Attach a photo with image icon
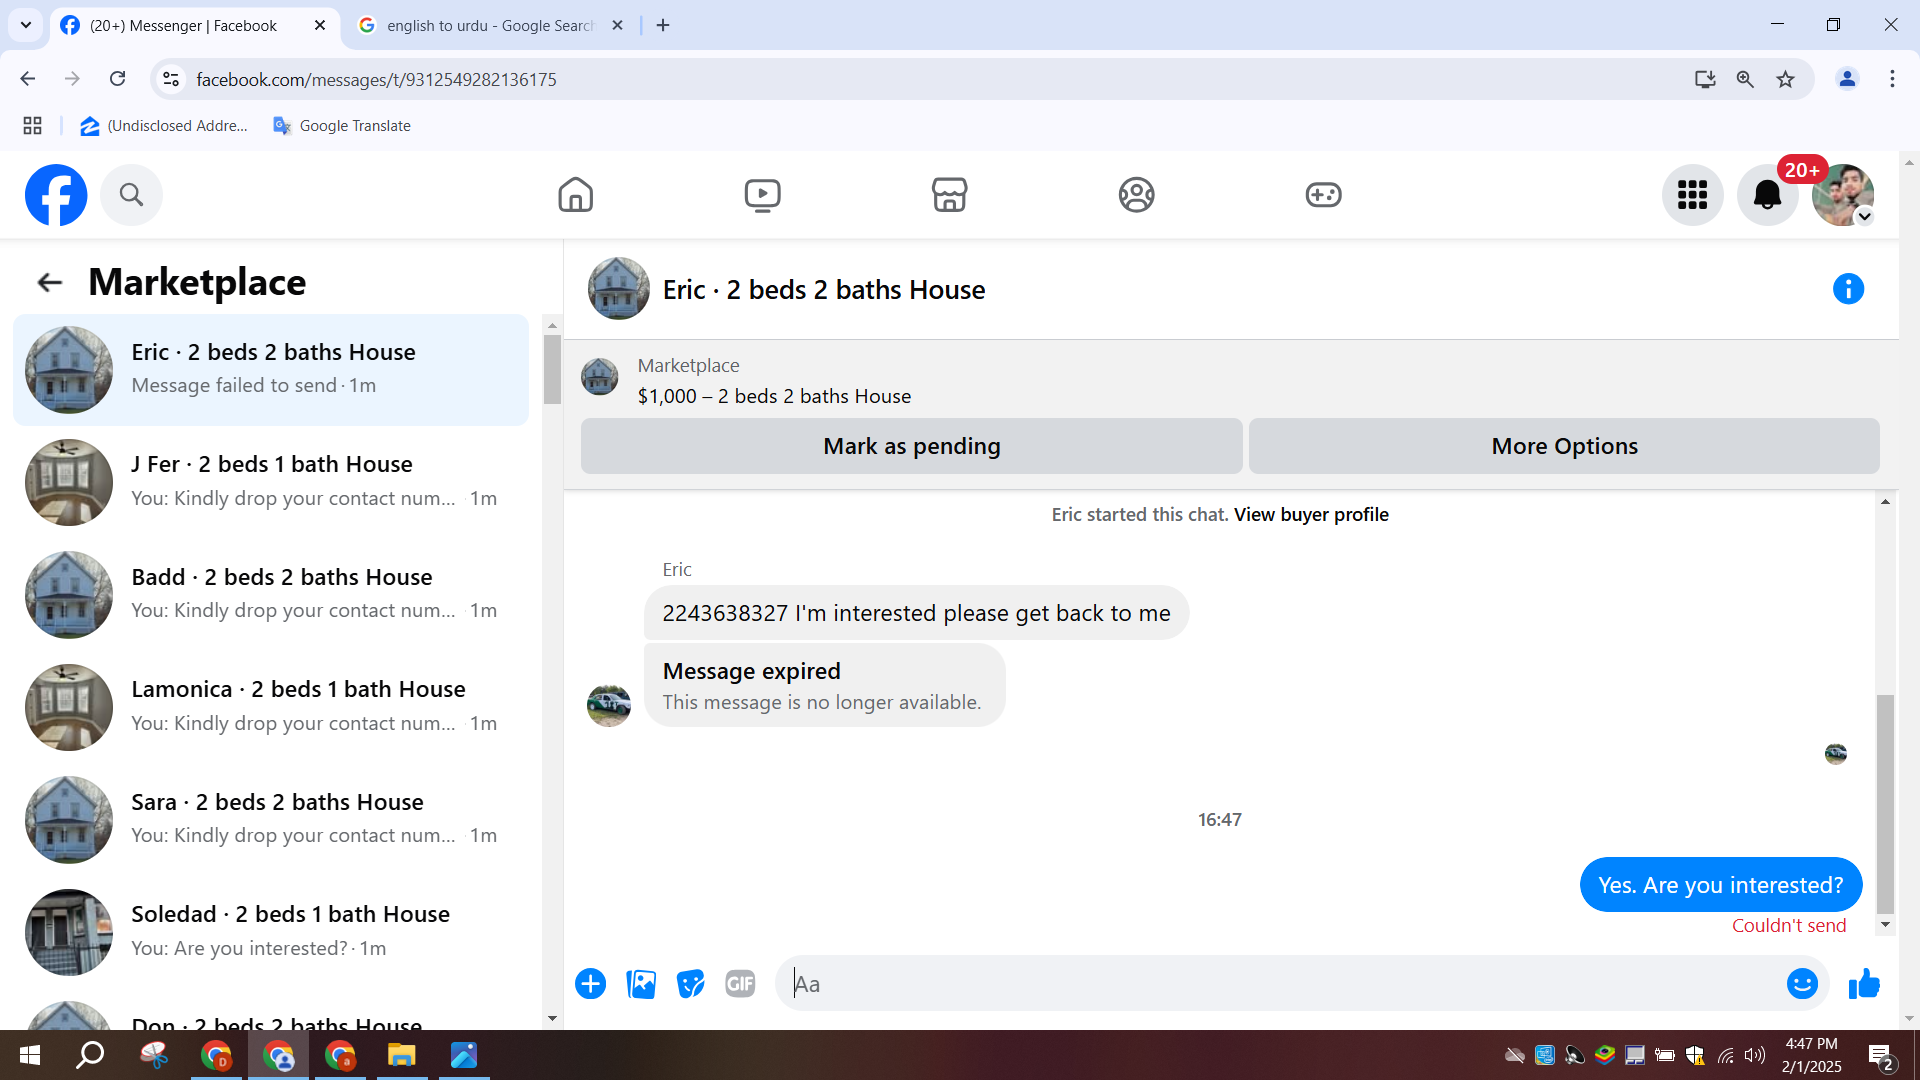Viewport: 1920px width, 1080px height. 641,984
